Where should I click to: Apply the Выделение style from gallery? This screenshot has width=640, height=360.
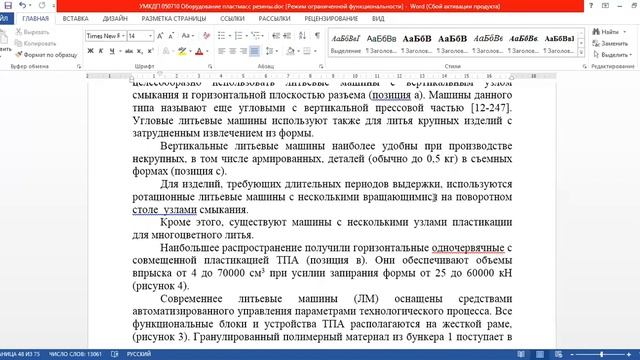click(x=346, y=43)
